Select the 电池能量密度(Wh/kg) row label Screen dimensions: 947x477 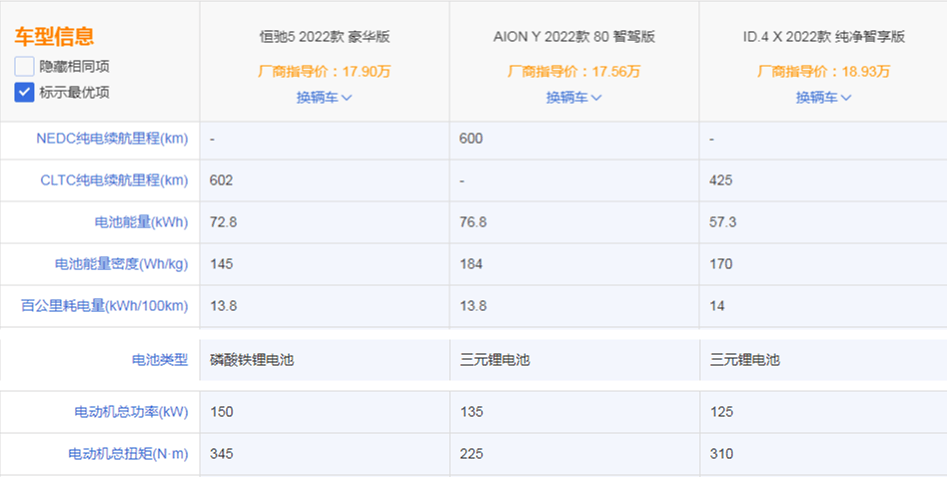click(121, 264)
